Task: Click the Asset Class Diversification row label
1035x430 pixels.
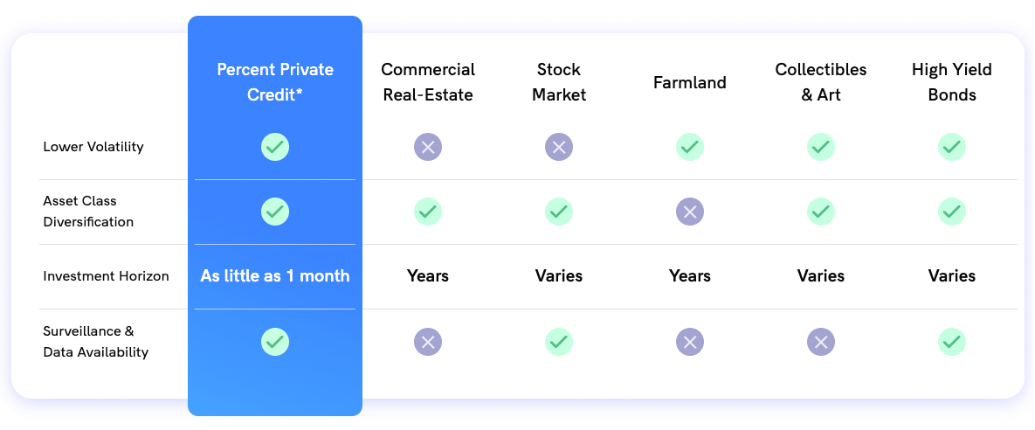Action: click(88, 211)
